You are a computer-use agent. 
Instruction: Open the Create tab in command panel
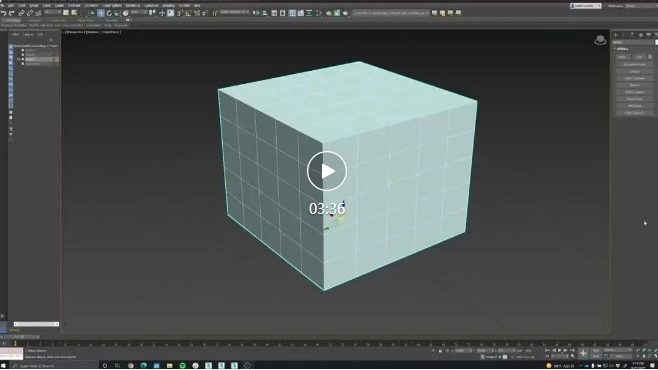(x=616, y=35)
